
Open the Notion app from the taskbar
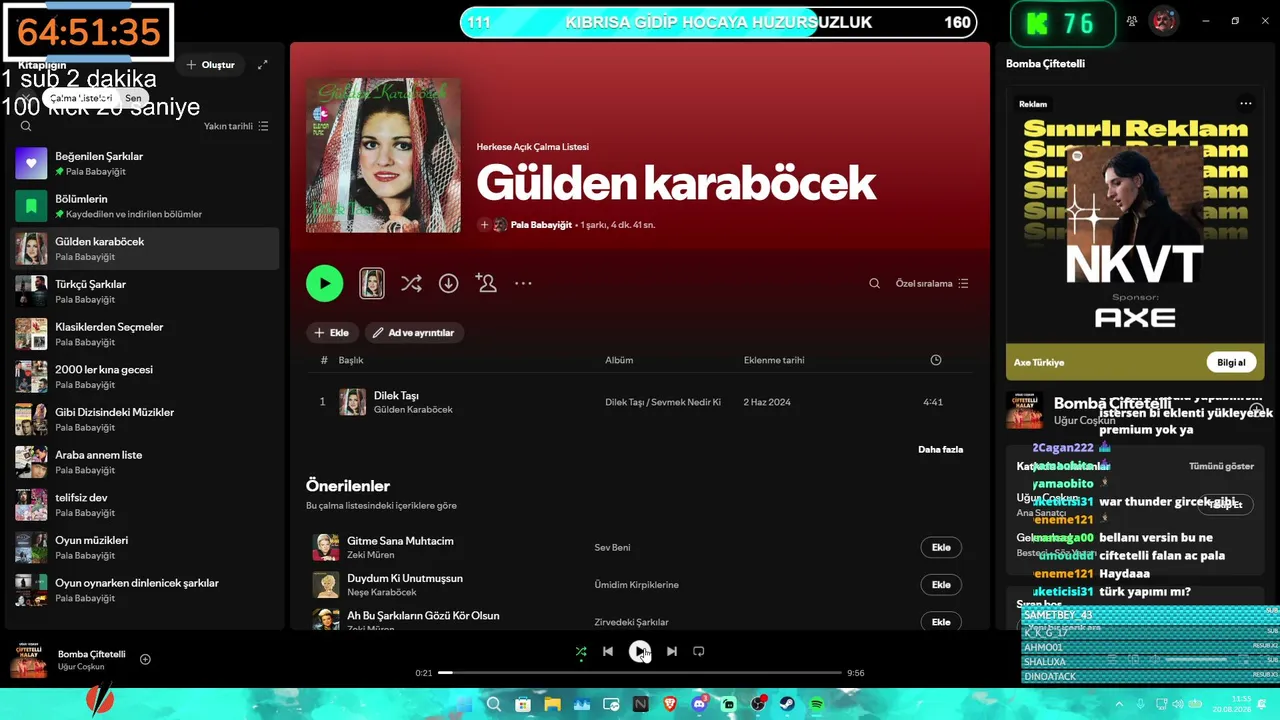tap(641, 704)
